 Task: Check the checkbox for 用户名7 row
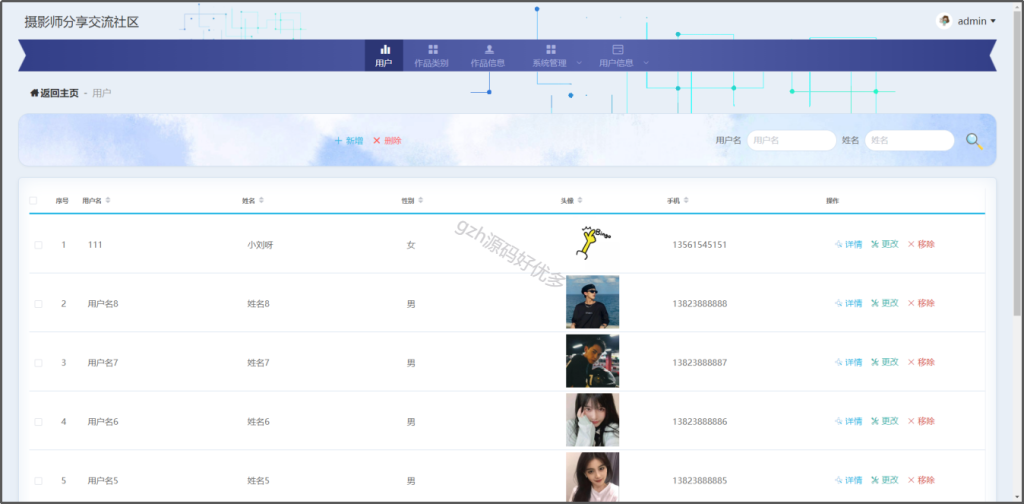tap(39, 362)
